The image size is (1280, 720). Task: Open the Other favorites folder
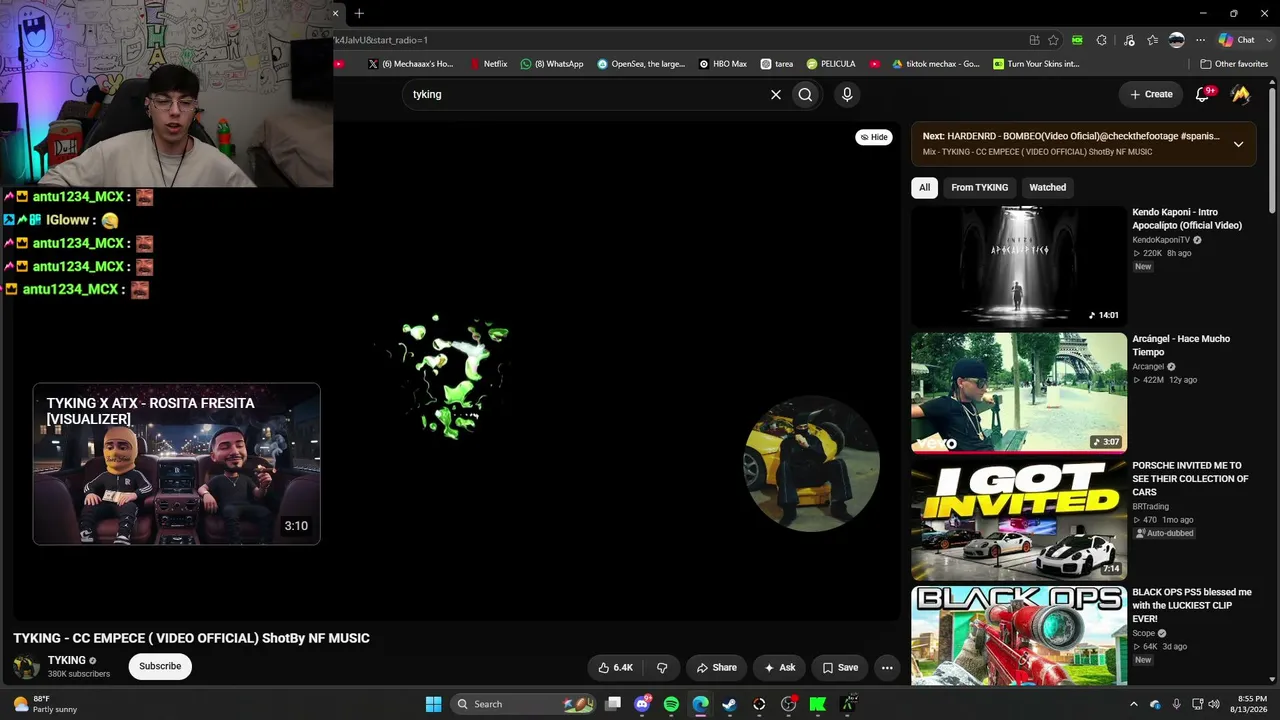coord(1233,64)
